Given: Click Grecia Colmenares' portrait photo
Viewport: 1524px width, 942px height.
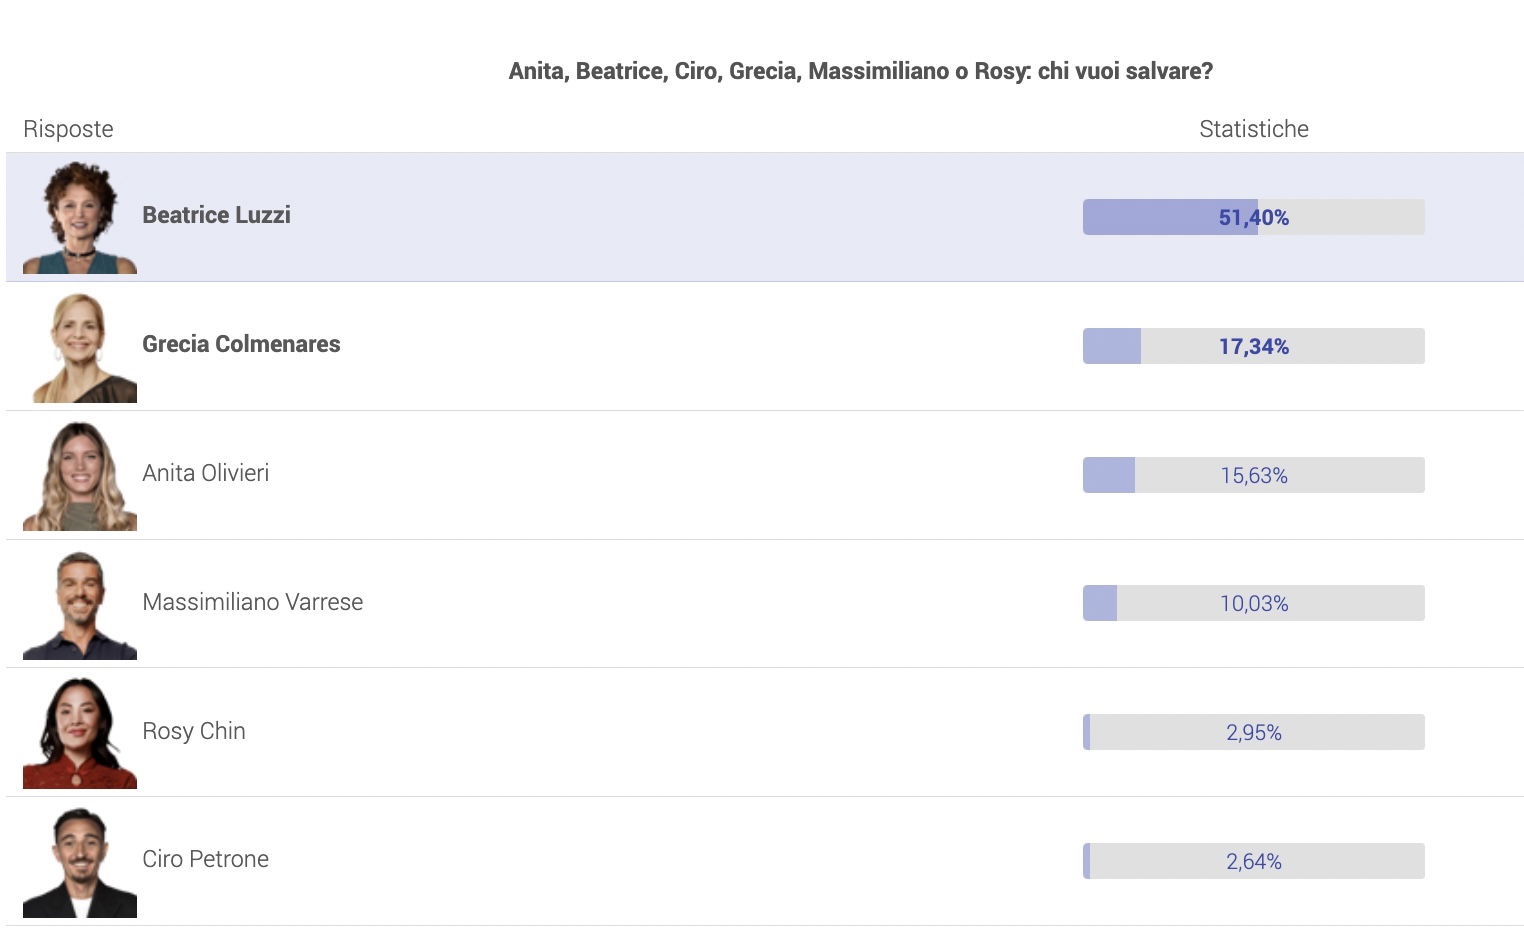Looking at the screenshot, I should pos(80,346).
